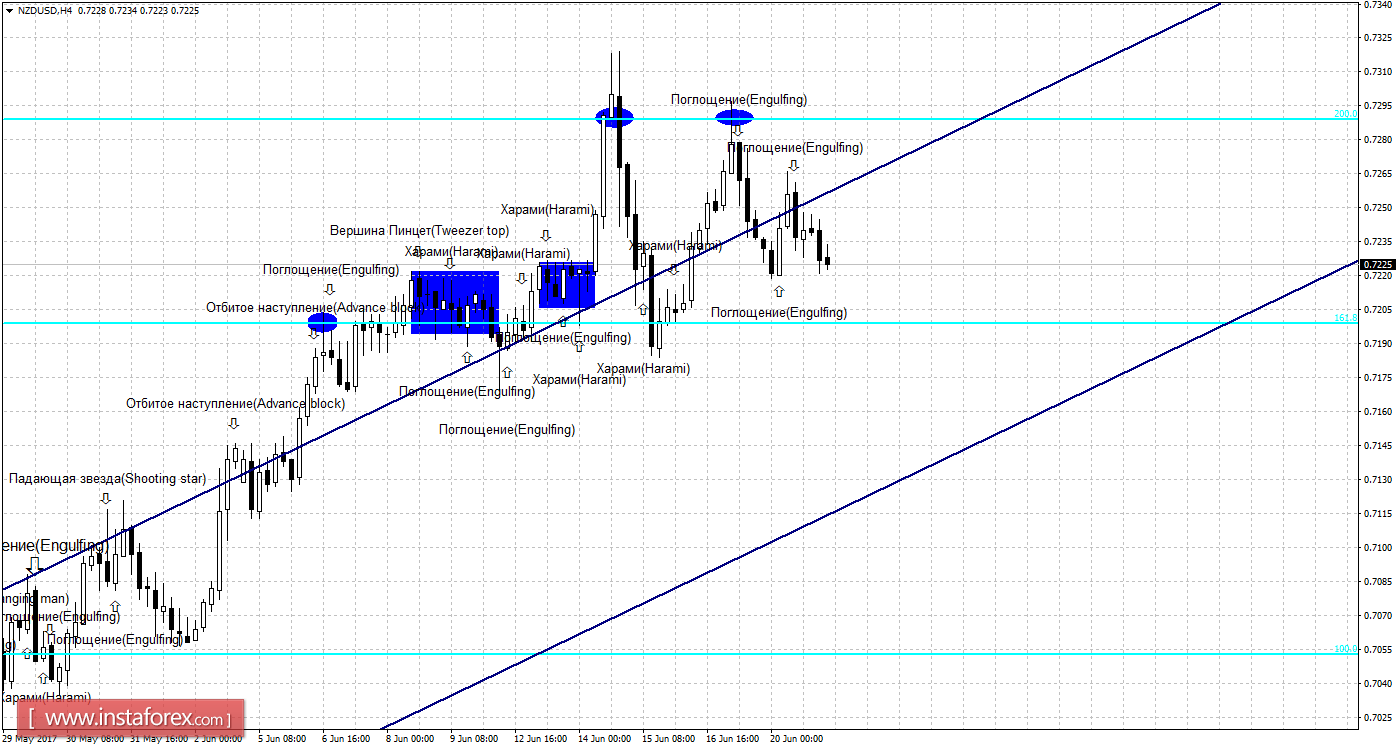Select the 'Вершина Пинцет(Tweezer top)' label
The width and height of the screenshot is (1398, 750).
coord(419,230)
